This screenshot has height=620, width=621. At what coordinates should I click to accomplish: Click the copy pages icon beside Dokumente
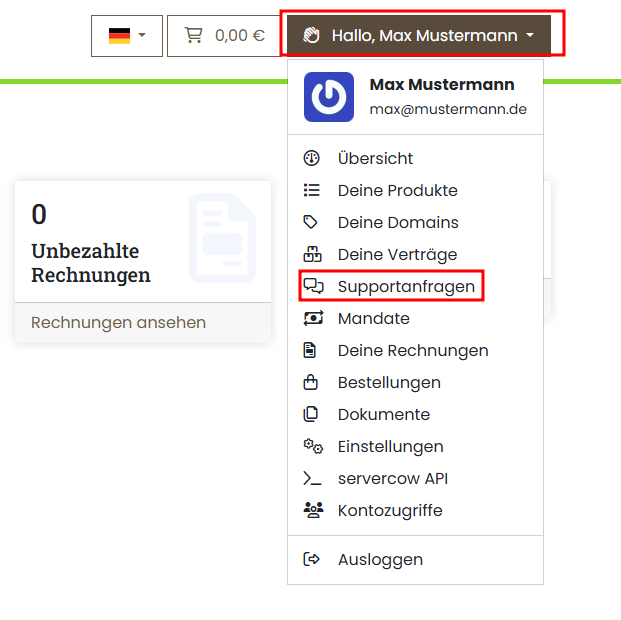[310, 414]
